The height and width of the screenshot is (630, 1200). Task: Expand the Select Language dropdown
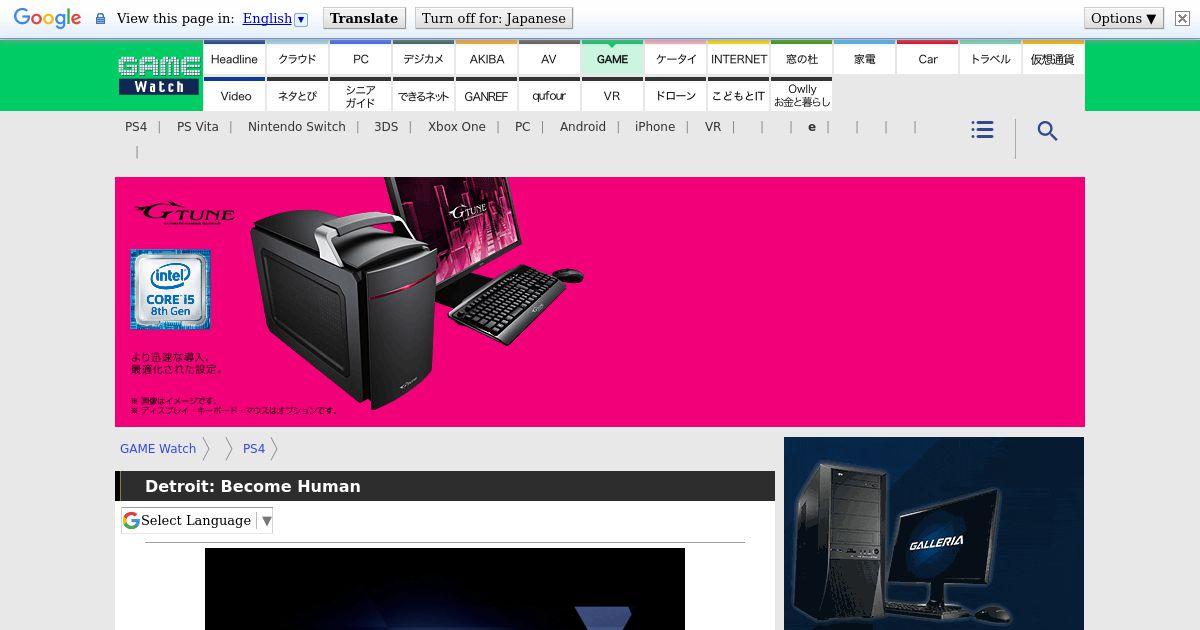(x=197, y=520)
